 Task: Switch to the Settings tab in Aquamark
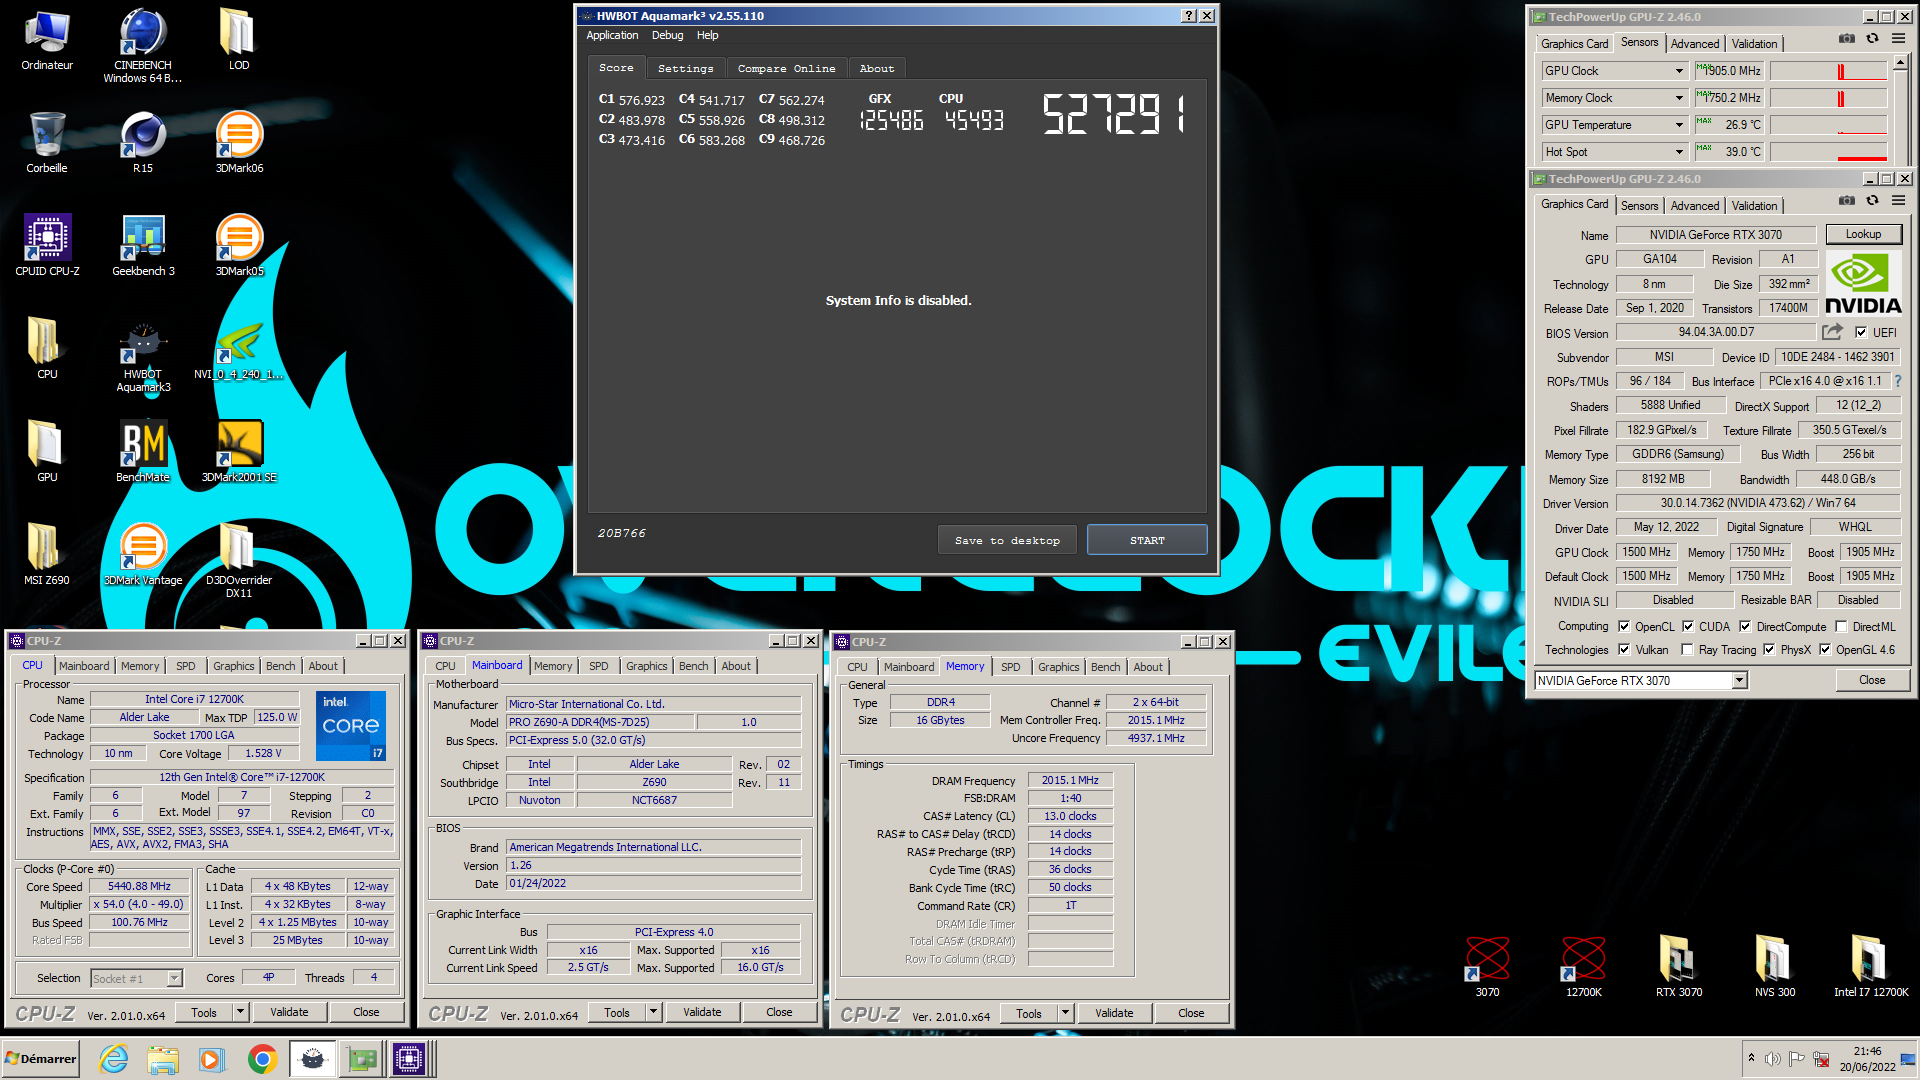pos(686,69)
